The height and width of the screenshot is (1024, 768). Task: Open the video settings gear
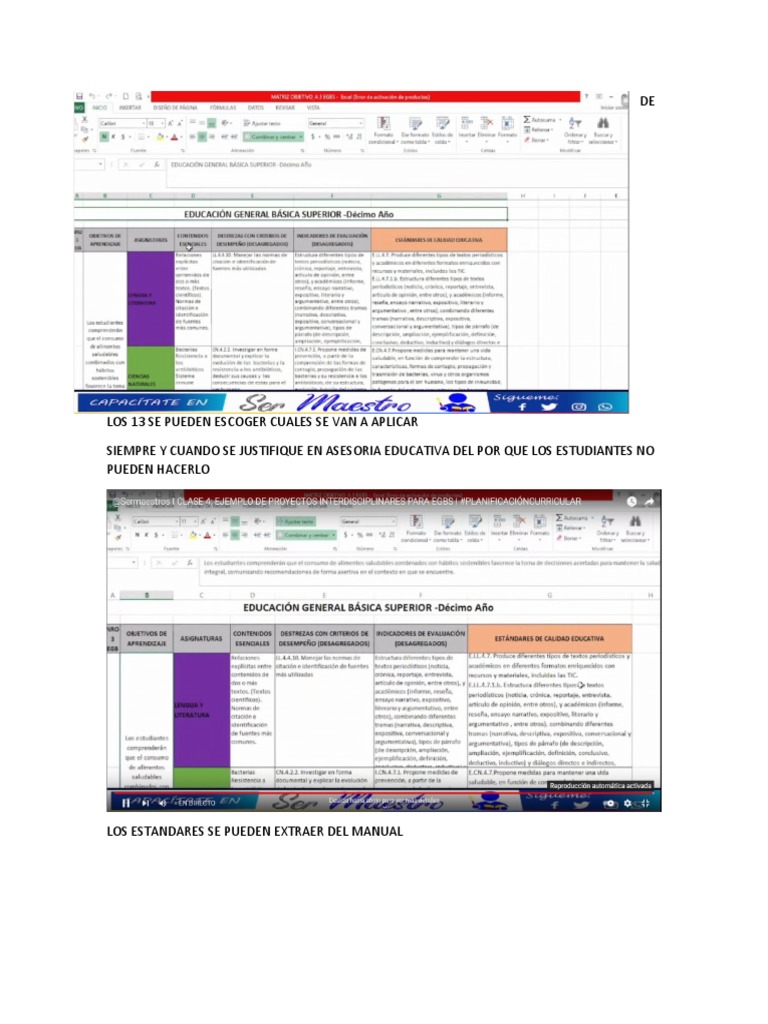(x=628, y=803)
